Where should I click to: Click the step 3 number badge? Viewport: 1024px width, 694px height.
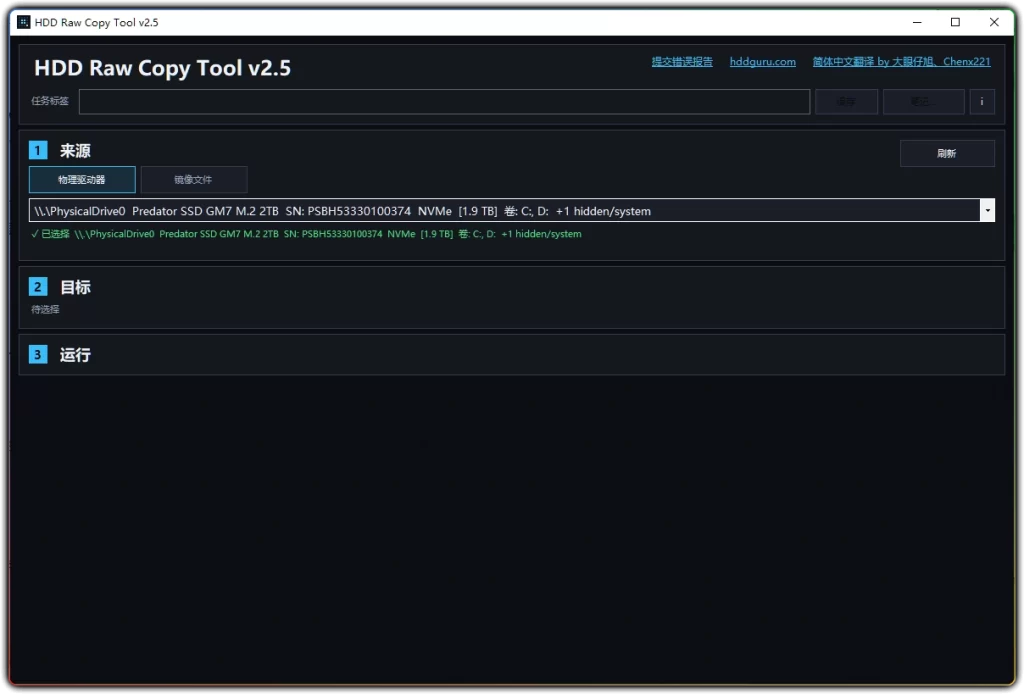pos(38,355)
